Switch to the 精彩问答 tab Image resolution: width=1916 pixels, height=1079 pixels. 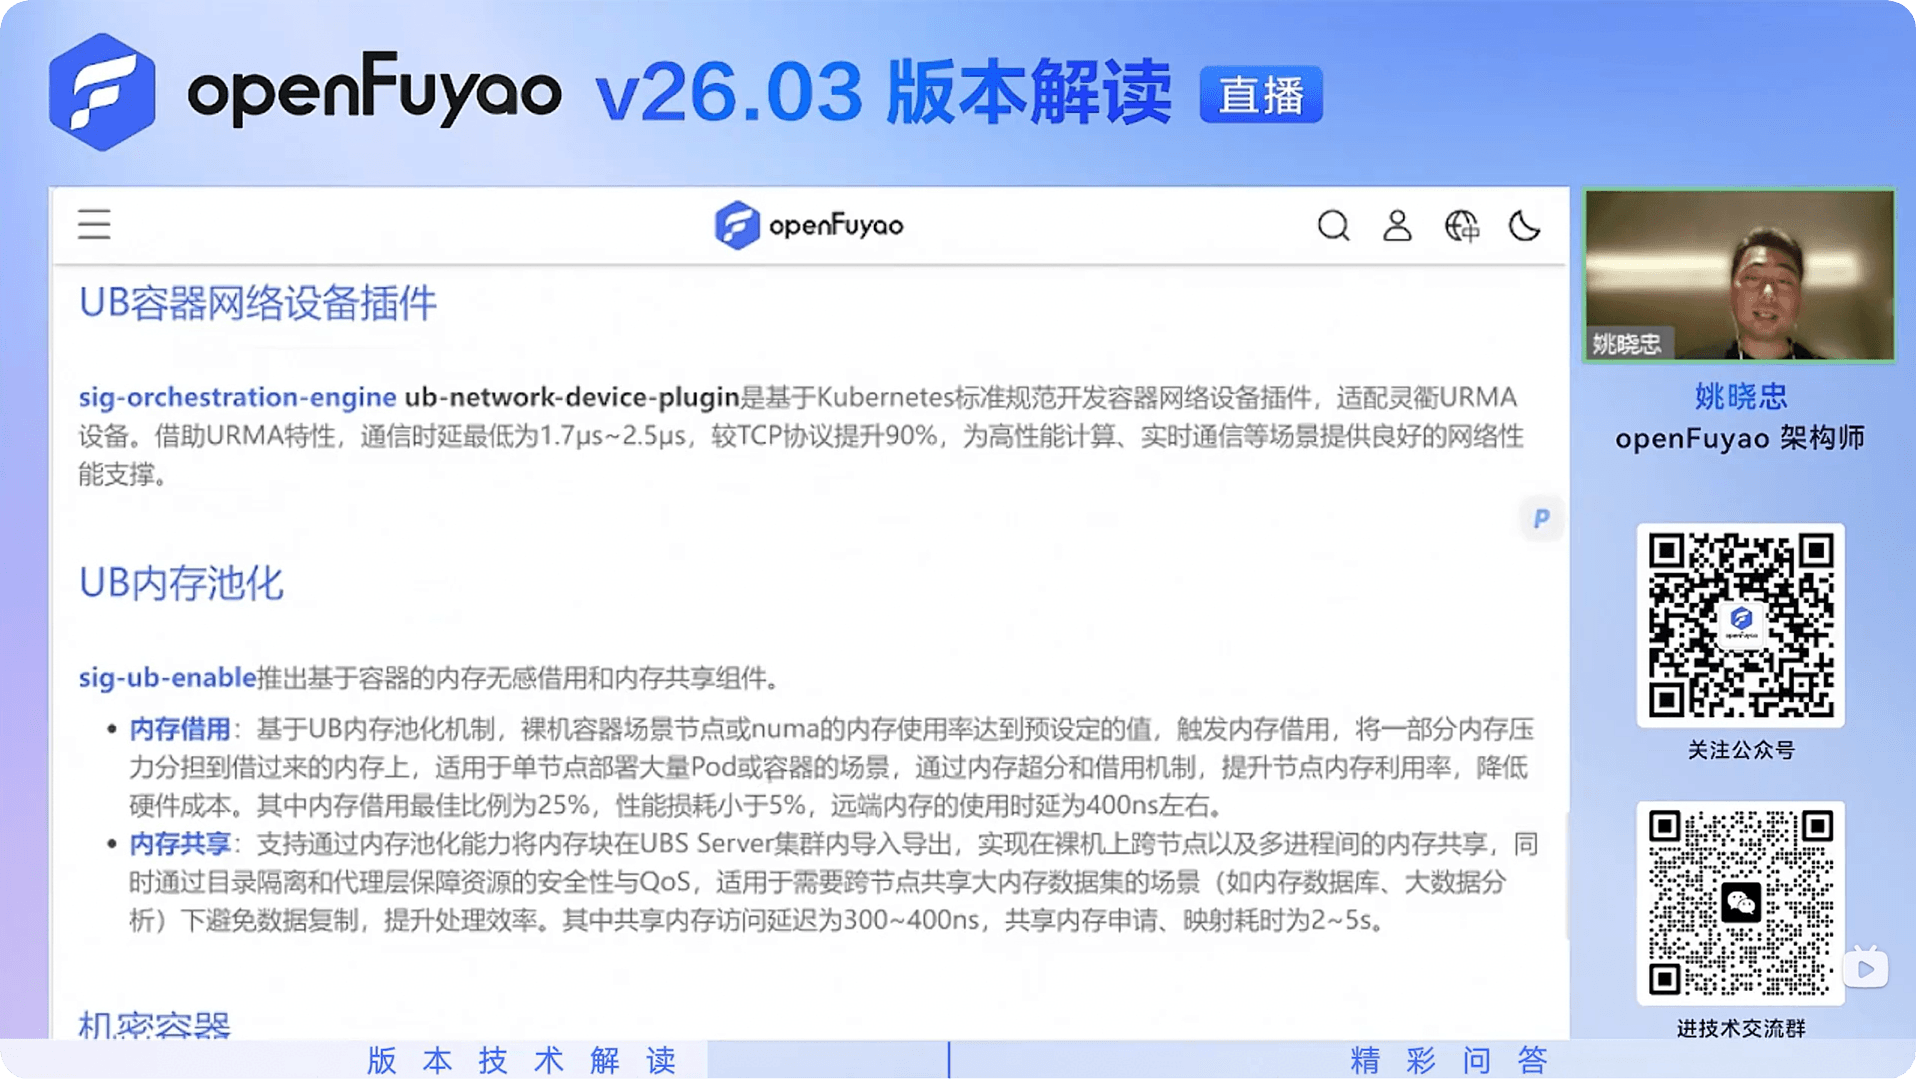coord(1449,1060)
